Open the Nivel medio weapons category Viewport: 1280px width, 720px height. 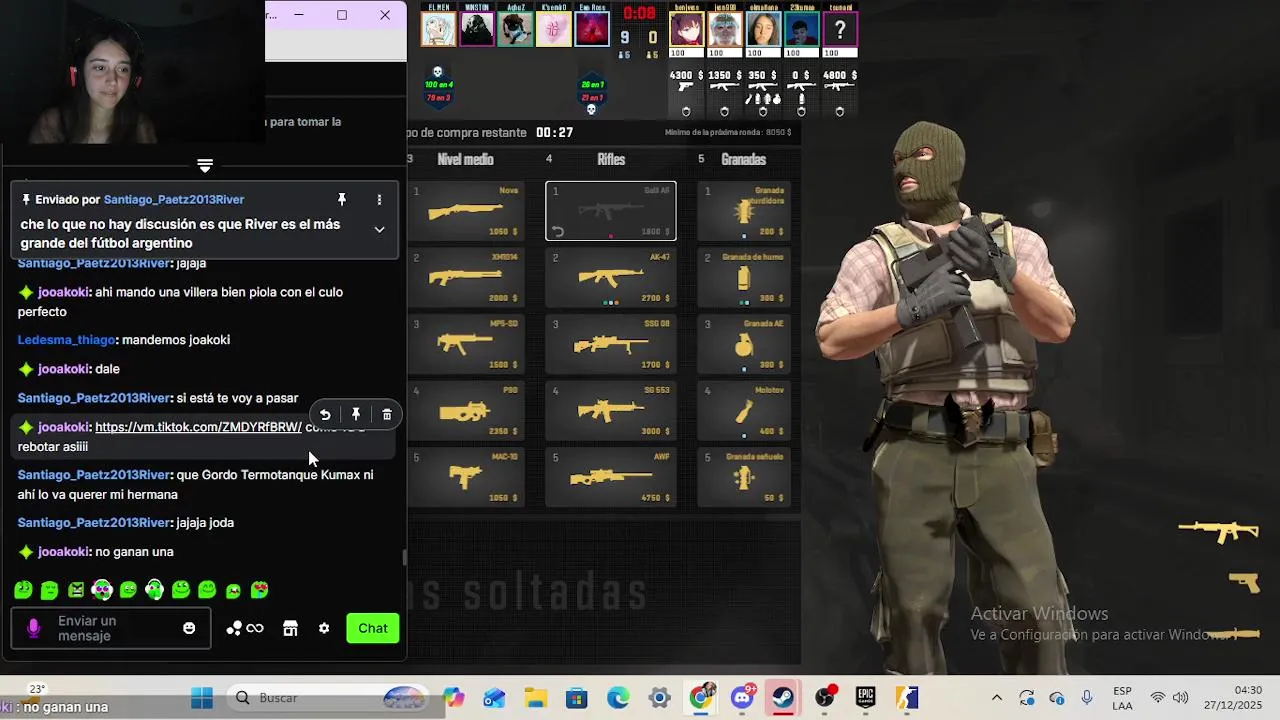click(465, 159)
